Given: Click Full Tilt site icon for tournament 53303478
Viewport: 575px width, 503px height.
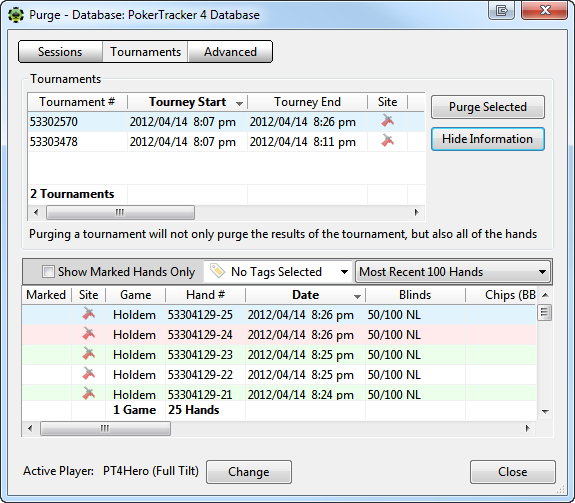Looking at the screenshot, I should click(388, 141).
